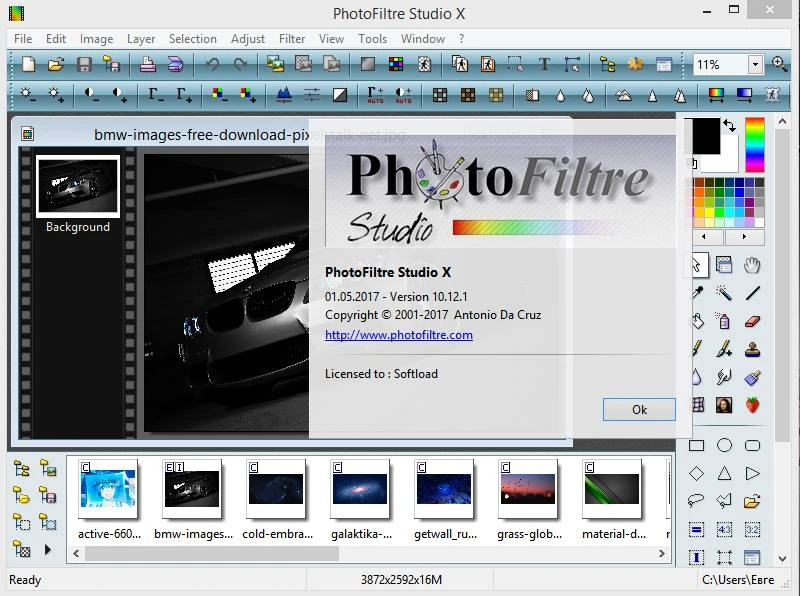Click Ok in the About dialog
This screenshot has width=800, height=596.
click(x=639, y=410)
